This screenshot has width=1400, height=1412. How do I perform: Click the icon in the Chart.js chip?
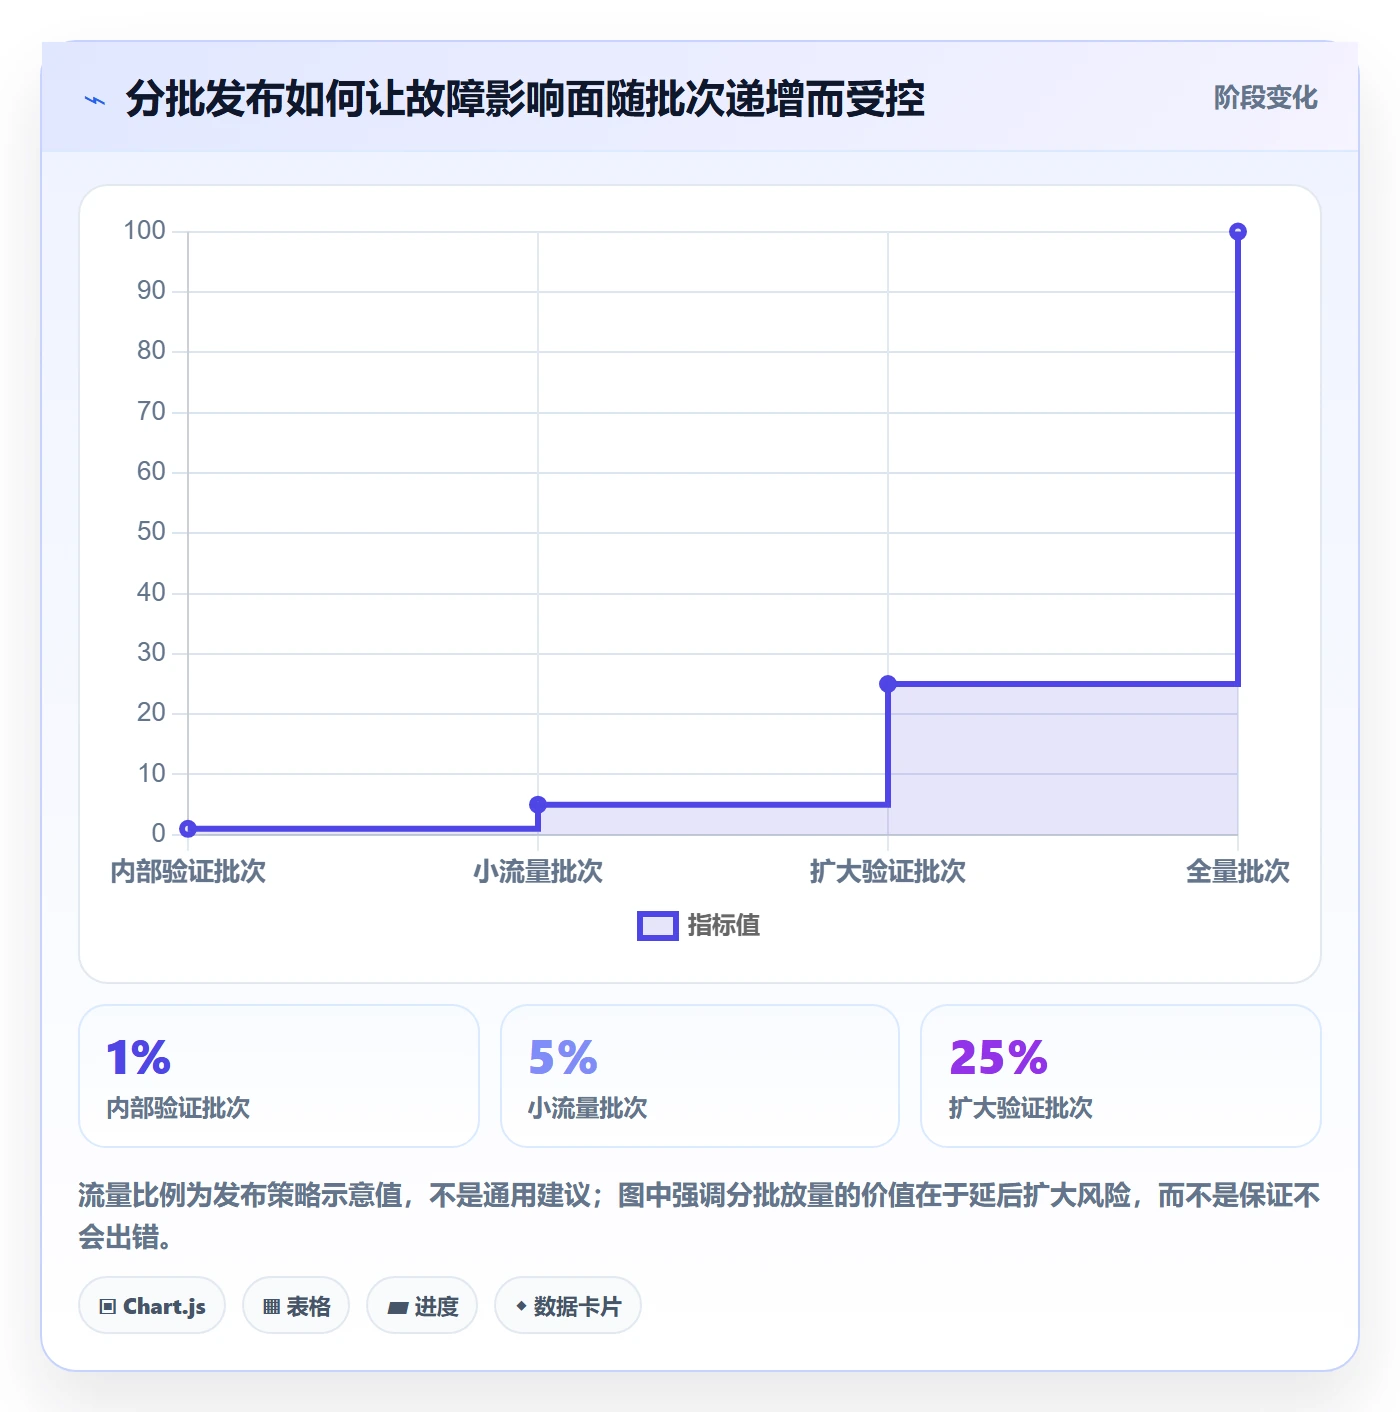108,1307
